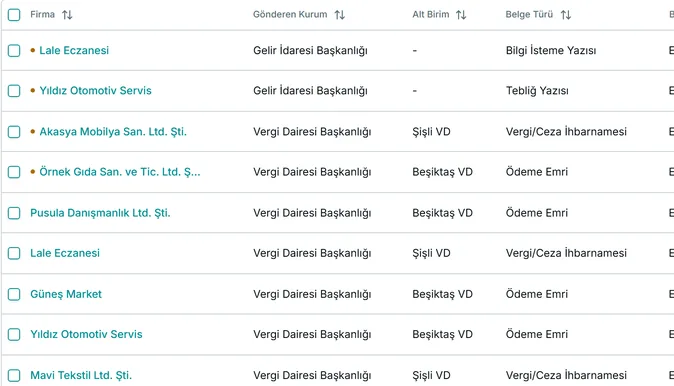
Task: Select checkbox for Akasya Mobilya San. Ltd. Şti.
Action: [x=14, y=132]
